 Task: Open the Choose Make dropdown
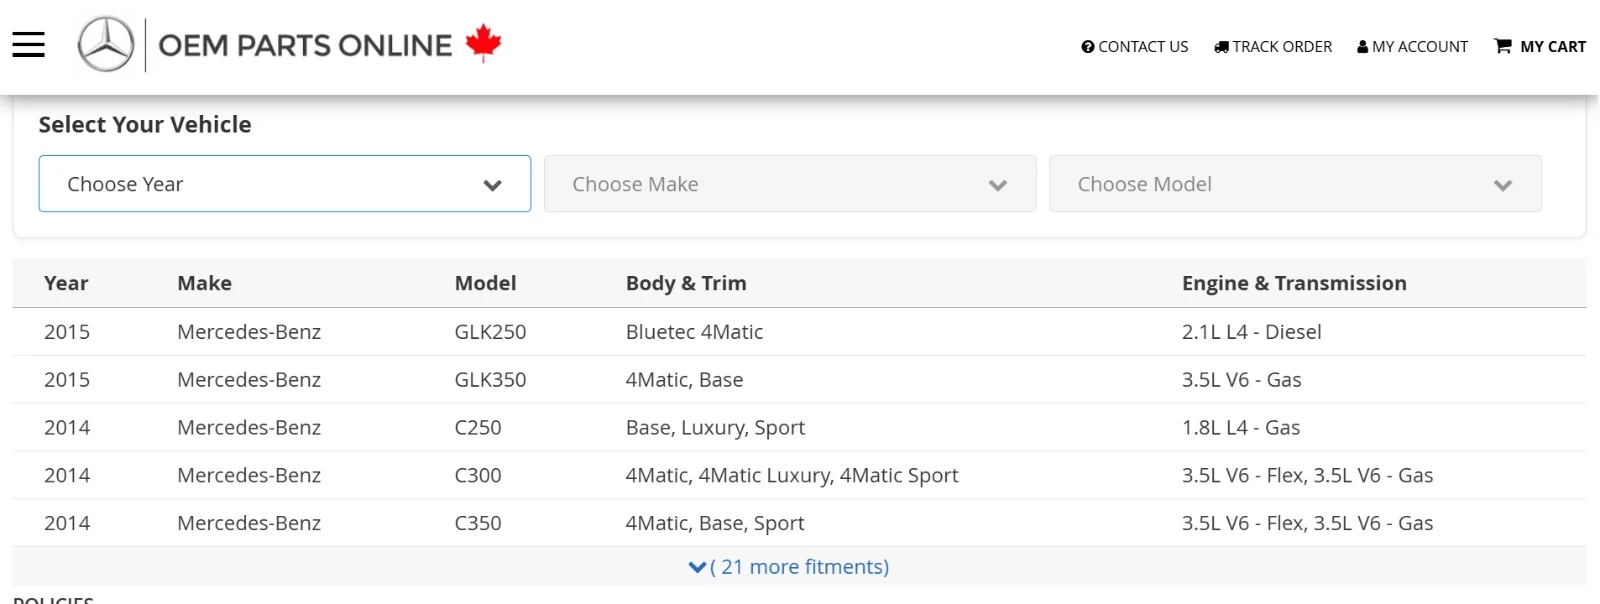pos(790,184)
